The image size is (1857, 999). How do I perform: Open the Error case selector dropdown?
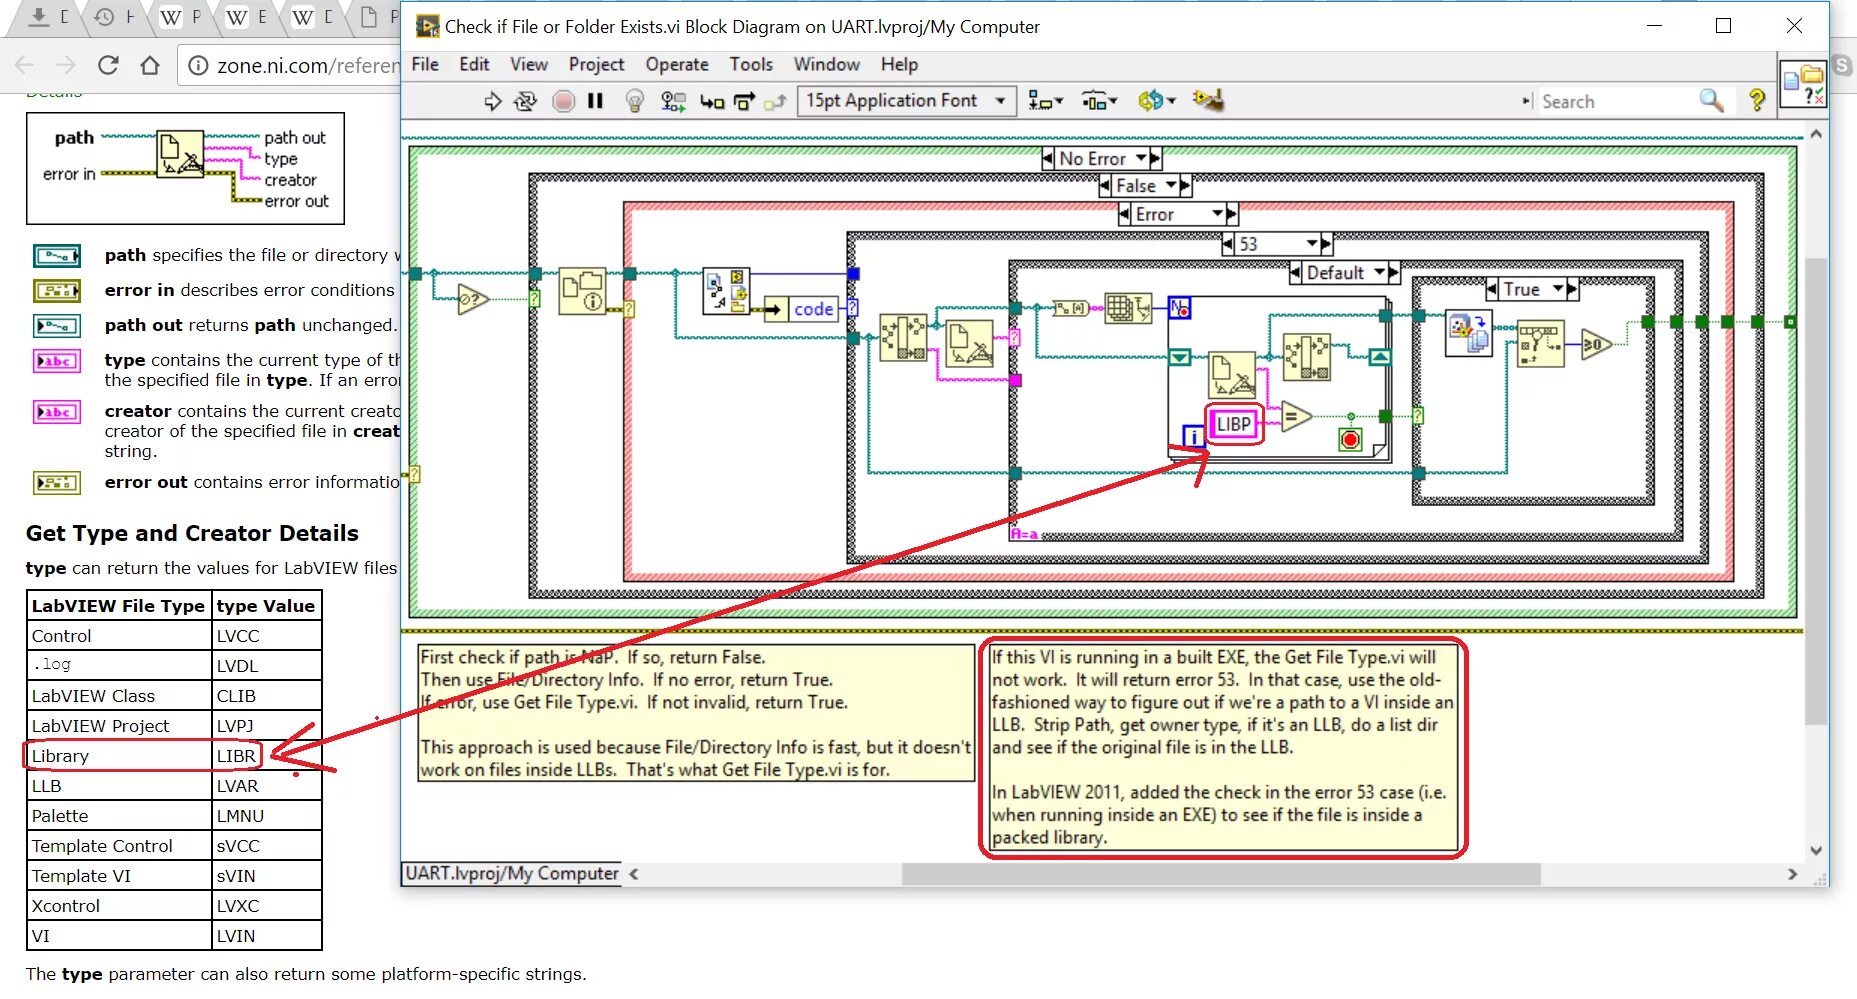[1217, 213]
